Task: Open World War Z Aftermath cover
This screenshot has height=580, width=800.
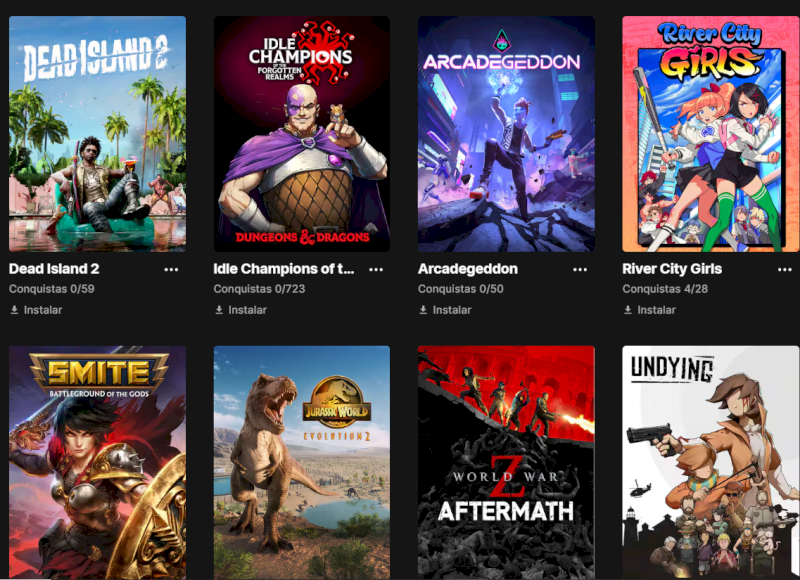Action: click(x=506, y=462)
